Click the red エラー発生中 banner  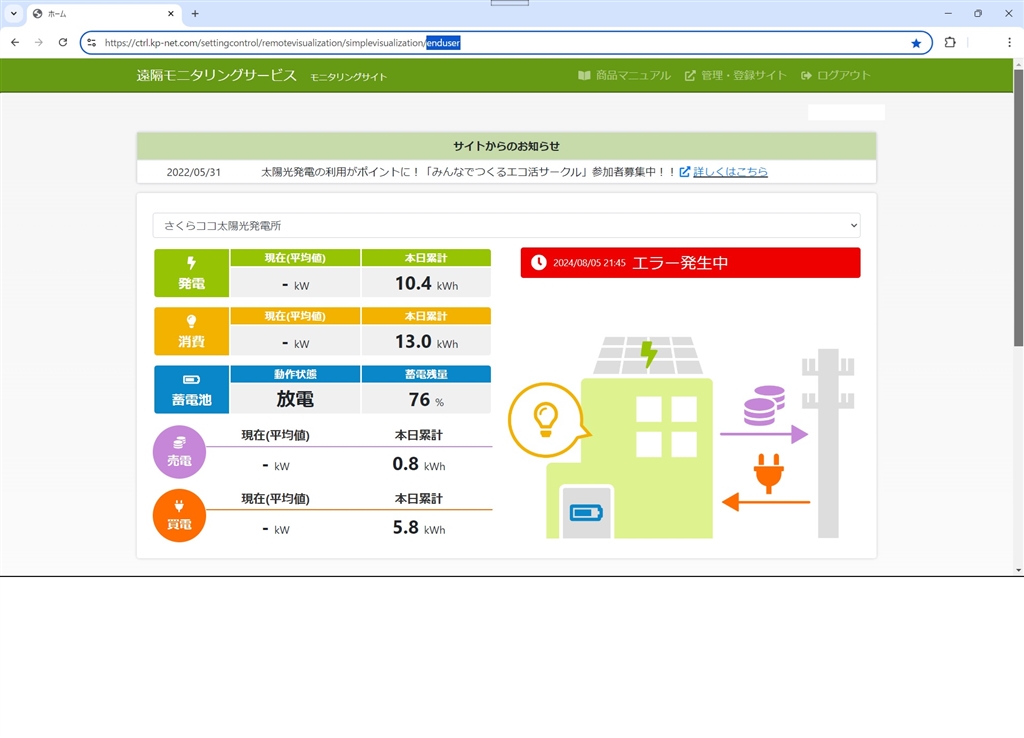coord(690,263)
